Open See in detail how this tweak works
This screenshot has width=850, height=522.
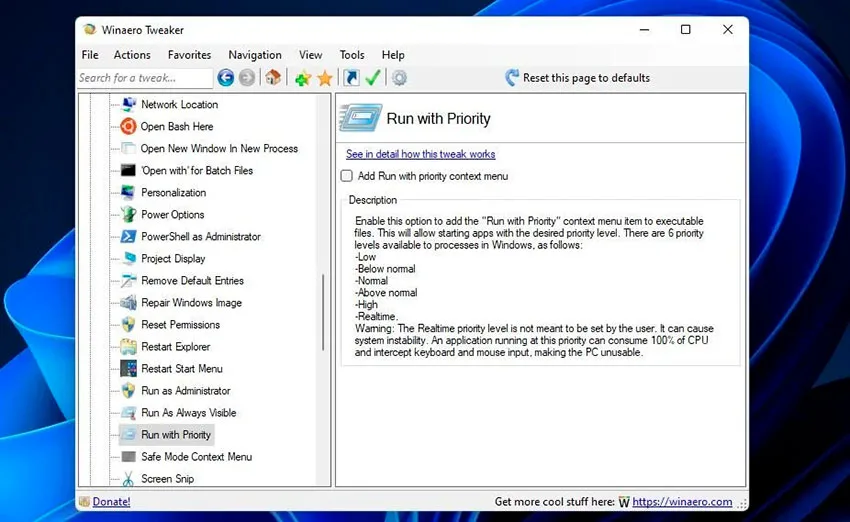[421, 154]
